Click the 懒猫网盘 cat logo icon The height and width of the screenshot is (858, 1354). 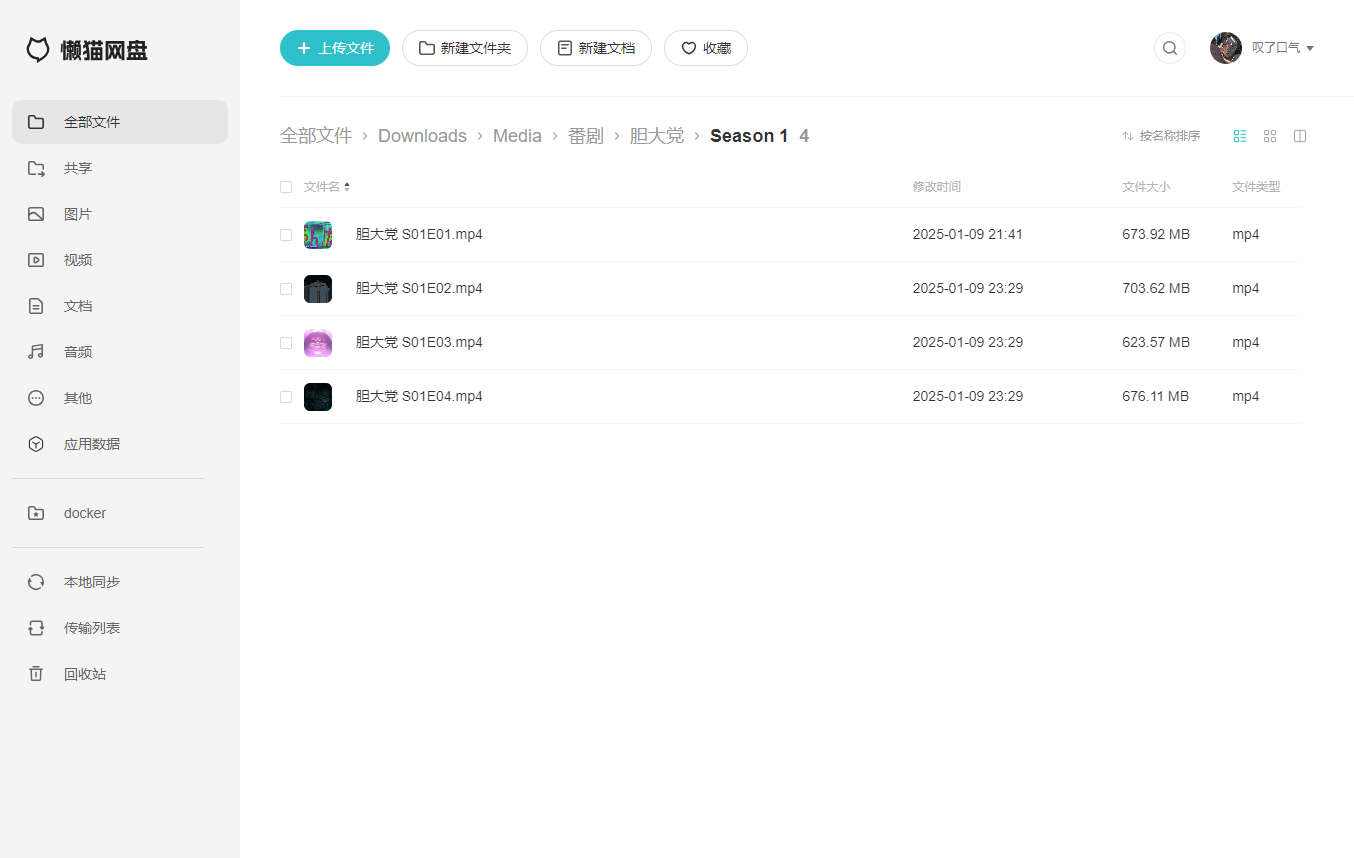coord(38,50)
